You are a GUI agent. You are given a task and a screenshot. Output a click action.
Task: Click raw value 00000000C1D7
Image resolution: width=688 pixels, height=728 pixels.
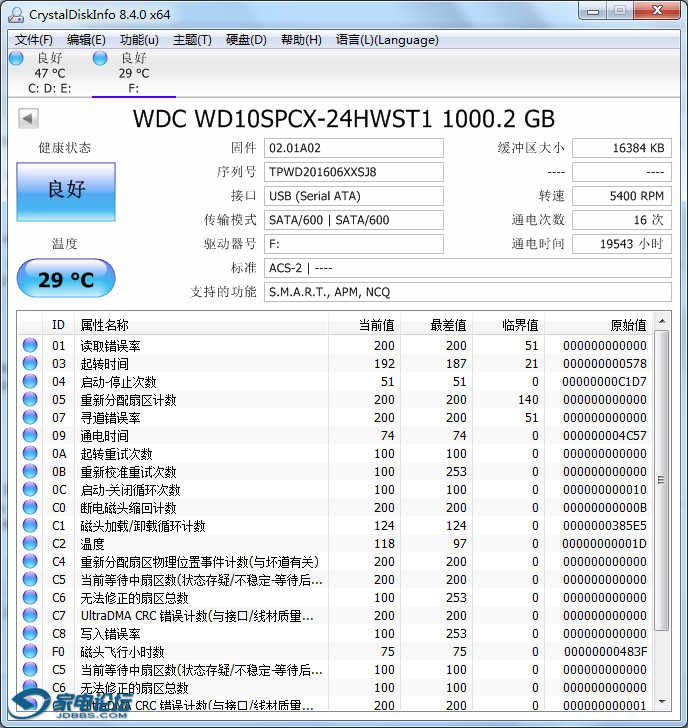click(x=604, y=382)
